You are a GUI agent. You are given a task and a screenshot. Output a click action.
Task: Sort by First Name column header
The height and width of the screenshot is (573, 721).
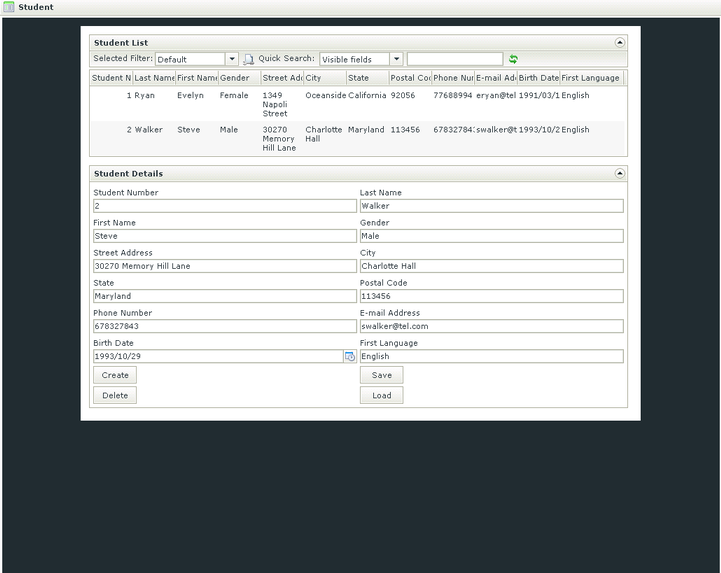(197, 78)
